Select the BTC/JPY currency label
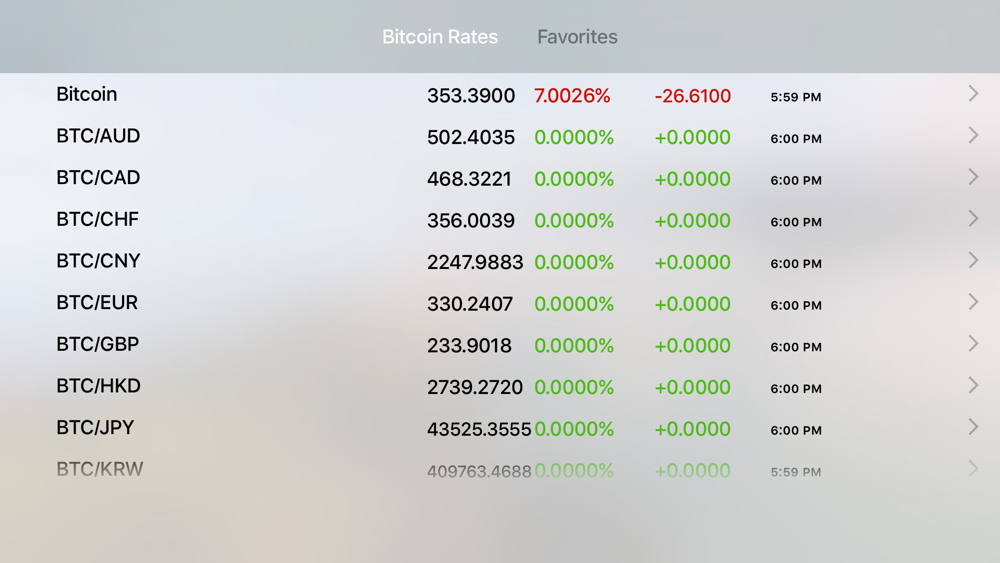The image size is (1000, 563). (95, 427)
